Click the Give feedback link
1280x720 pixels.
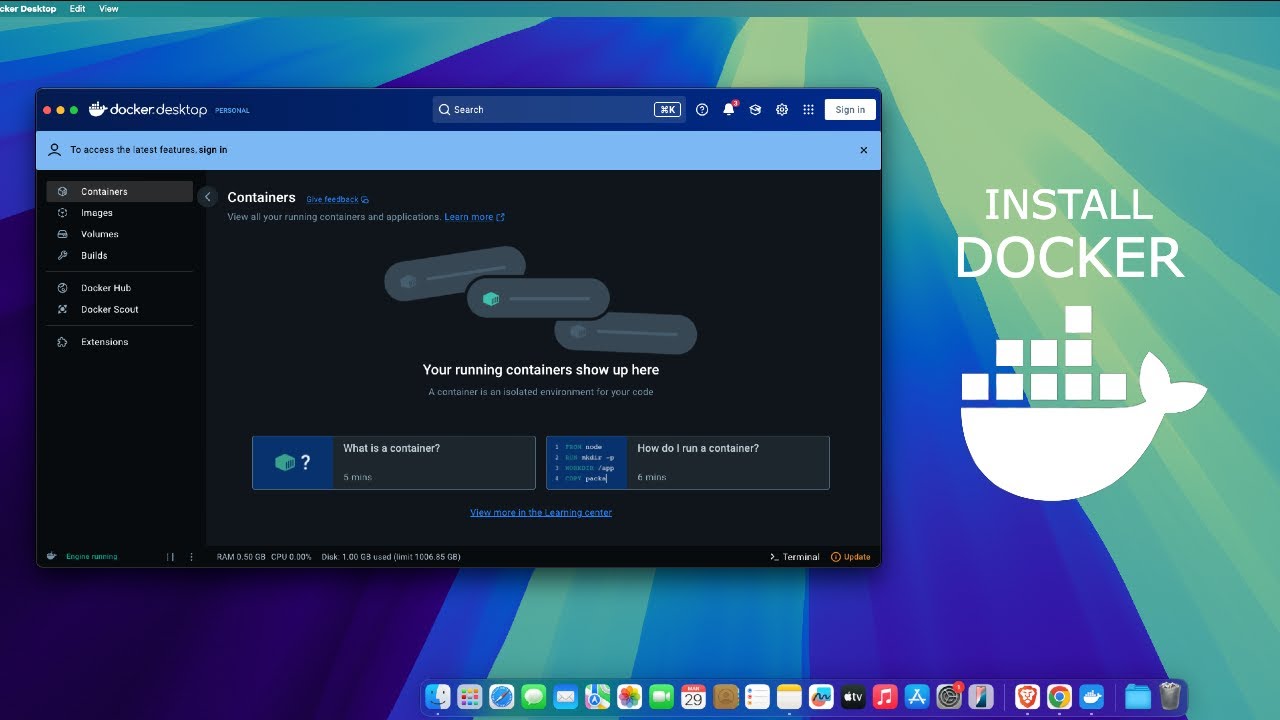(337, 199)
